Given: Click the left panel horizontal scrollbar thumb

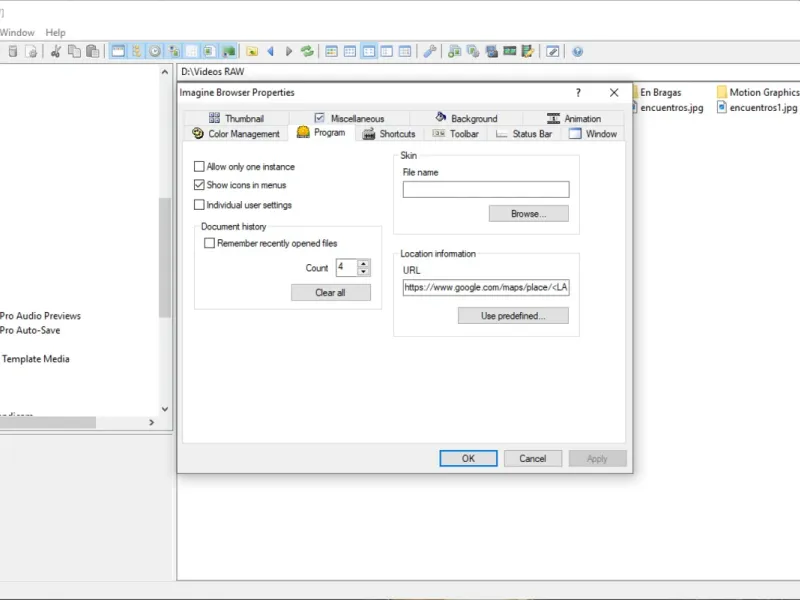Looking at the screenshot, I should pos(47,422).
